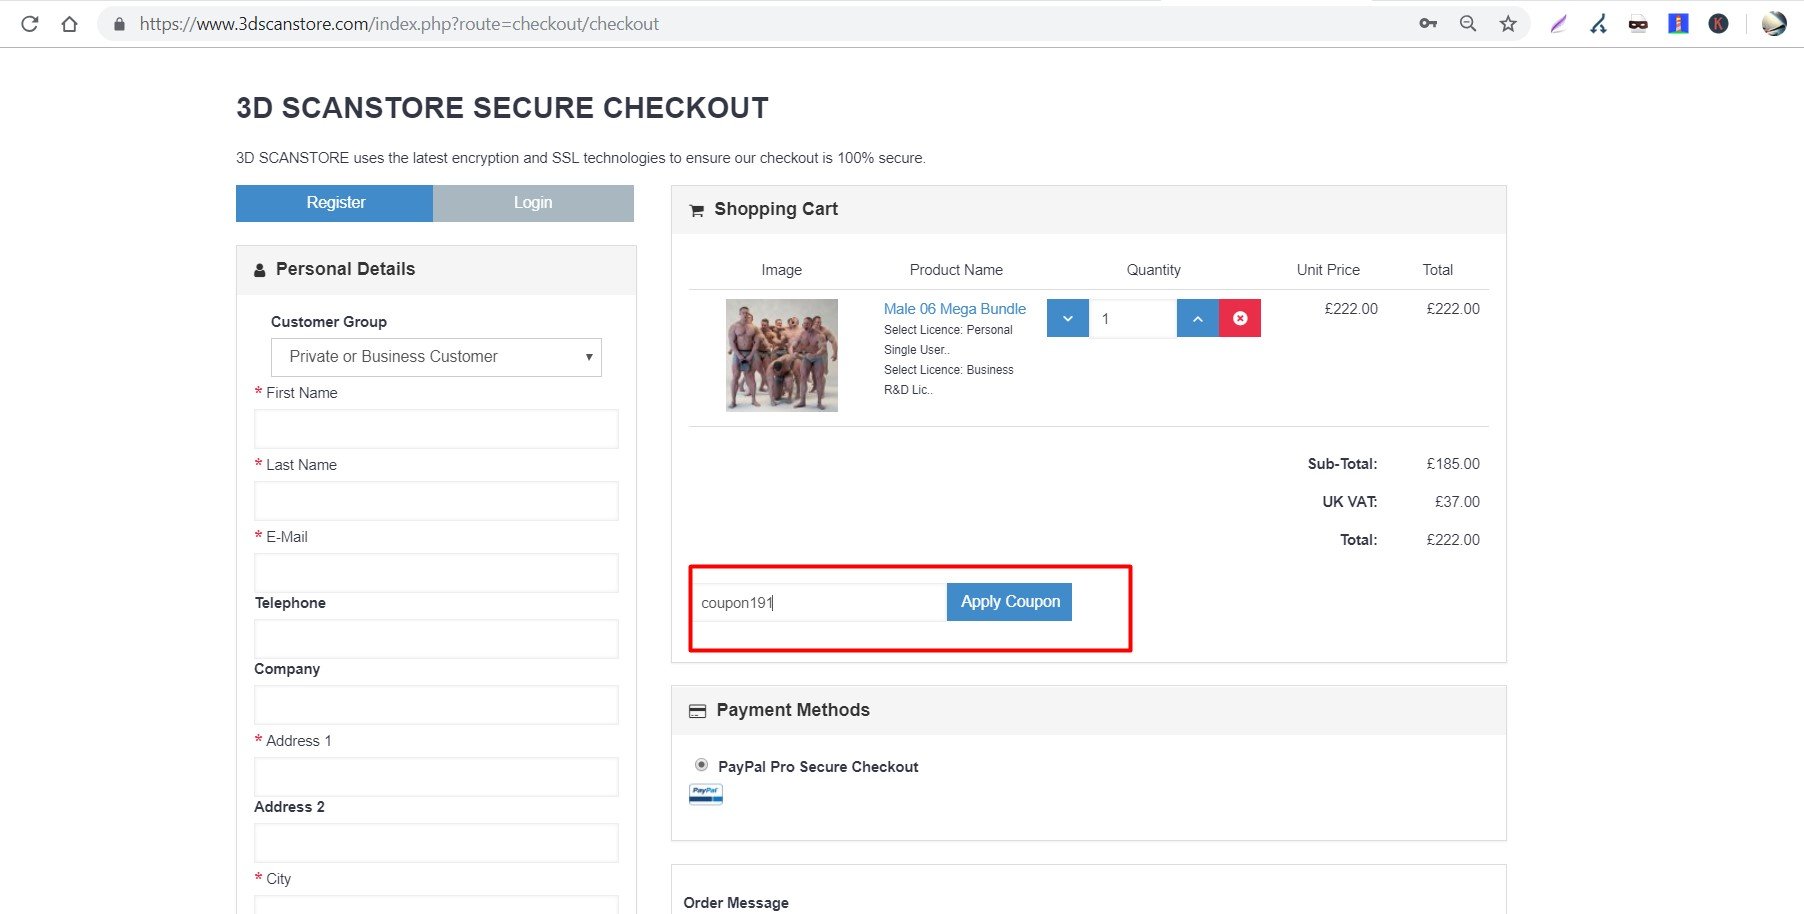Decrease quantity with the down chevron

tap(1068, 318)
